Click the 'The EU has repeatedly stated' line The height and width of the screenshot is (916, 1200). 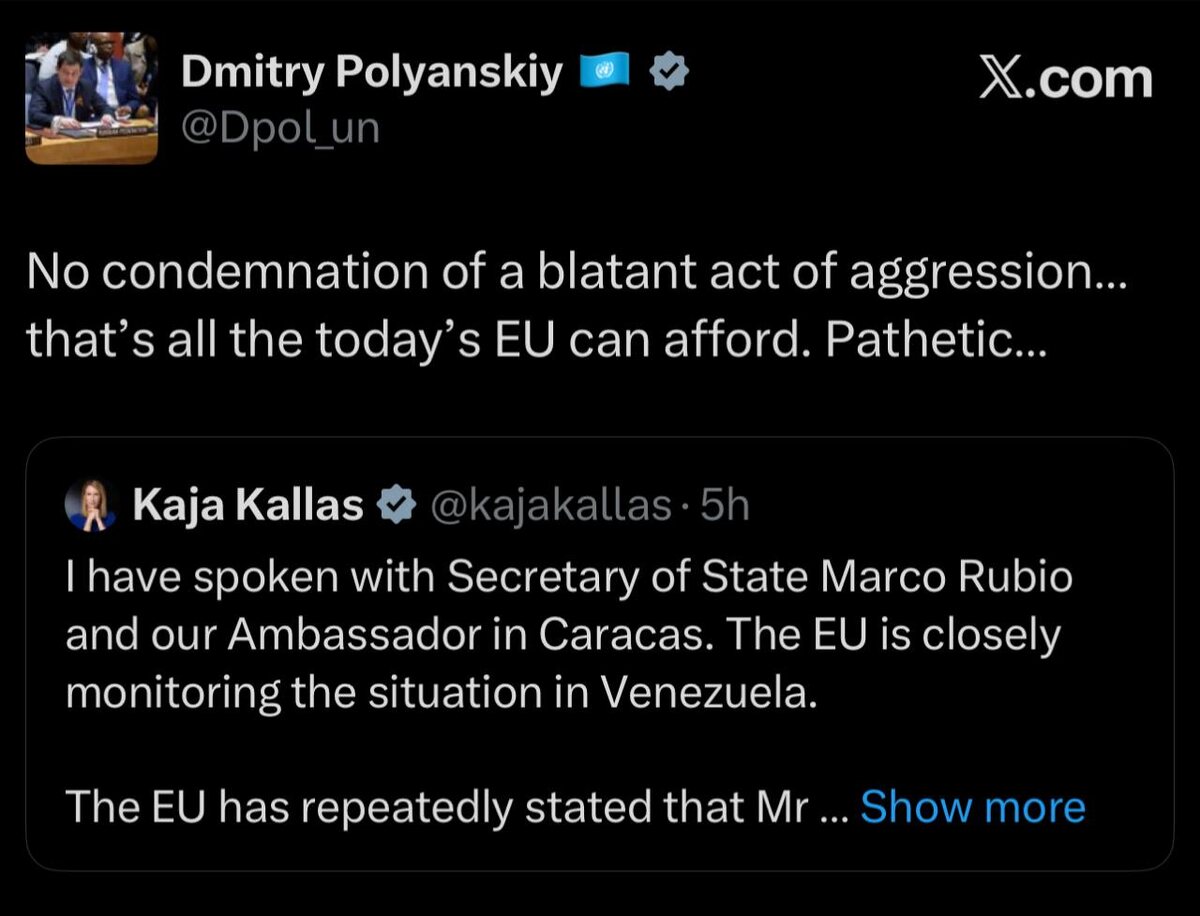click(435, 807)
